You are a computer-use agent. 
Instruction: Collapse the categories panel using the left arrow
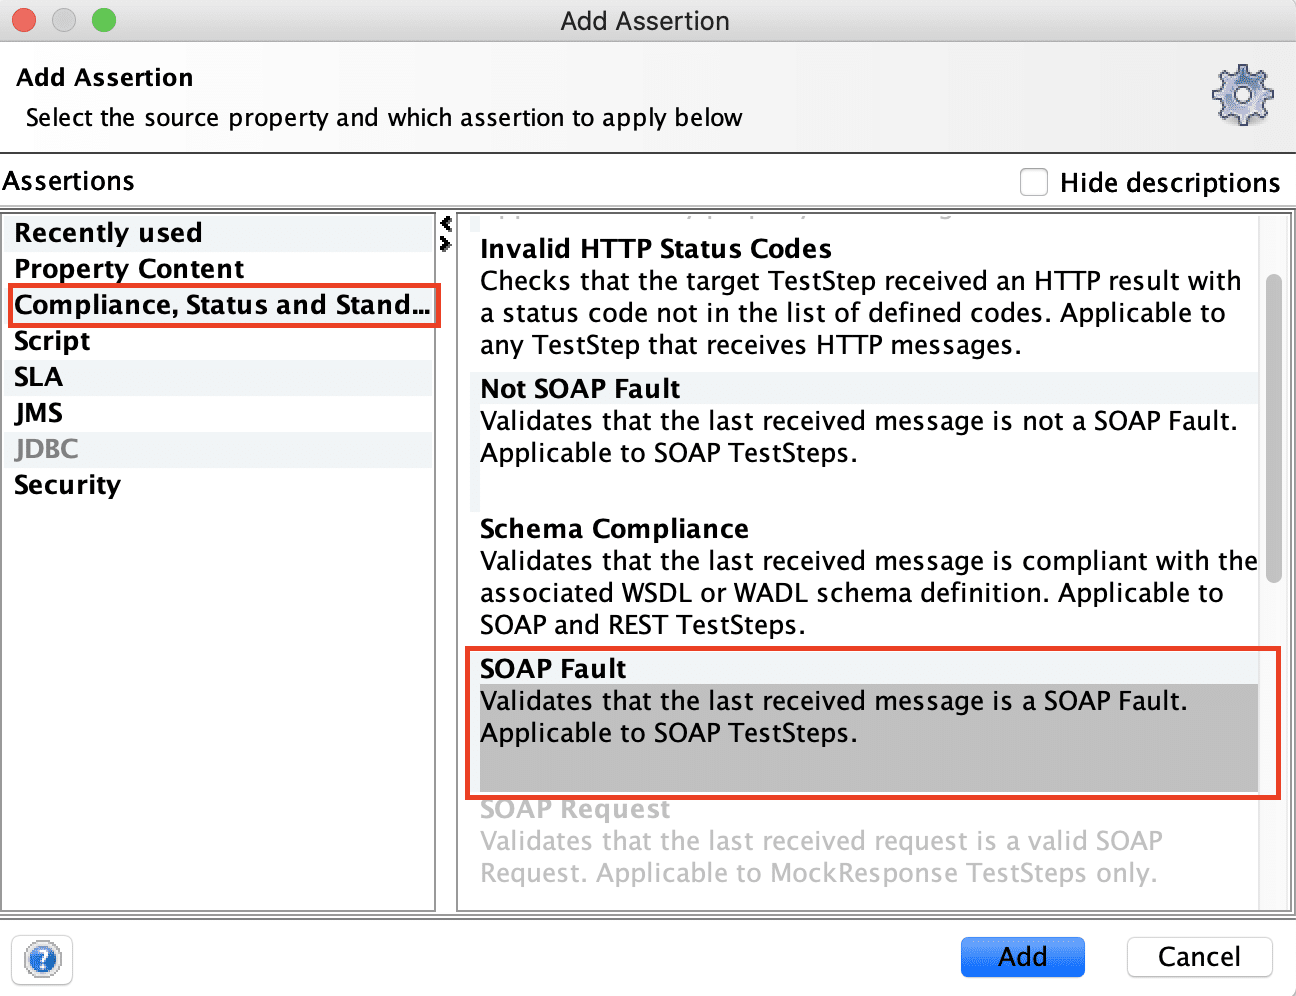(446, 222)
